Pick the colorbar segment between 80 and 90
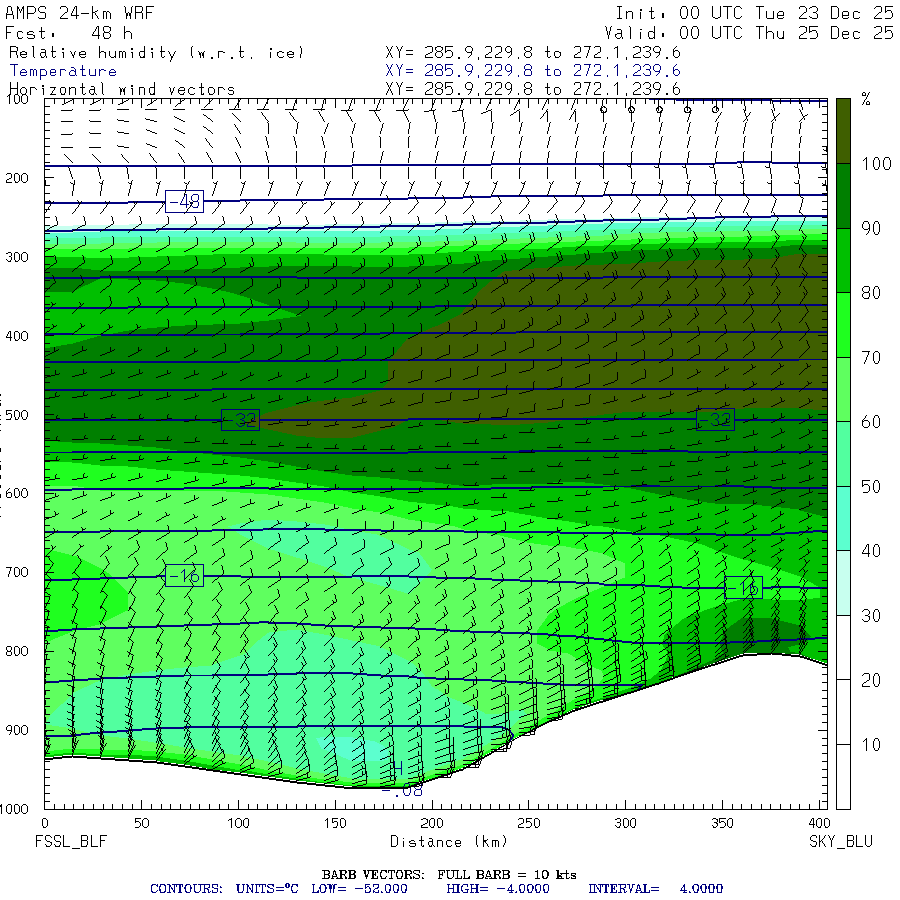This screenshot has width=900, height=900. 843,261
